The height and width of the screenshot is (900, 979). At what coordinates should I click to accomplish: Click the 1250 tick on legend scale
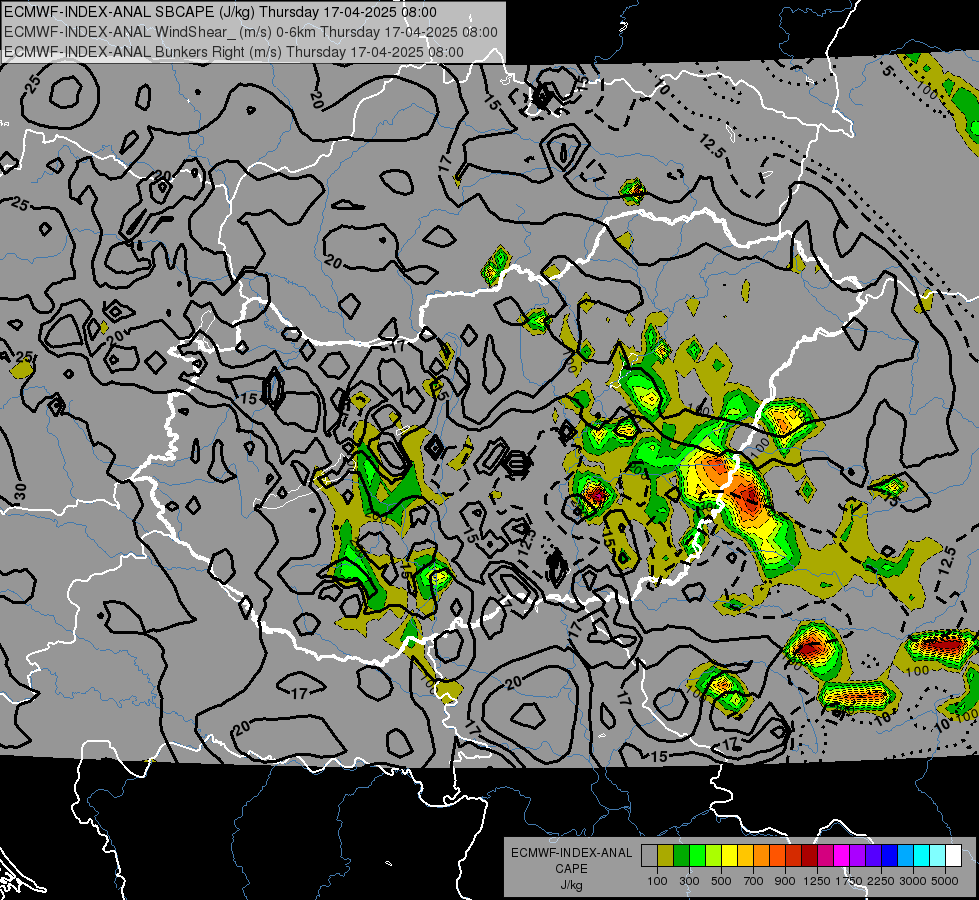(817, 881)
